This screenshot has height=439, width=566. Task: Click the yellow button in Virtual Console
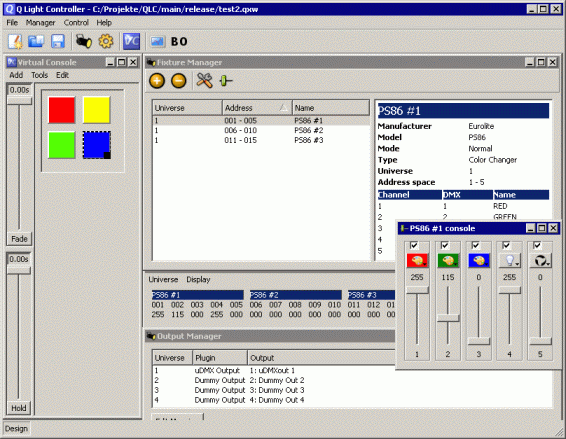tap(96, 110)
